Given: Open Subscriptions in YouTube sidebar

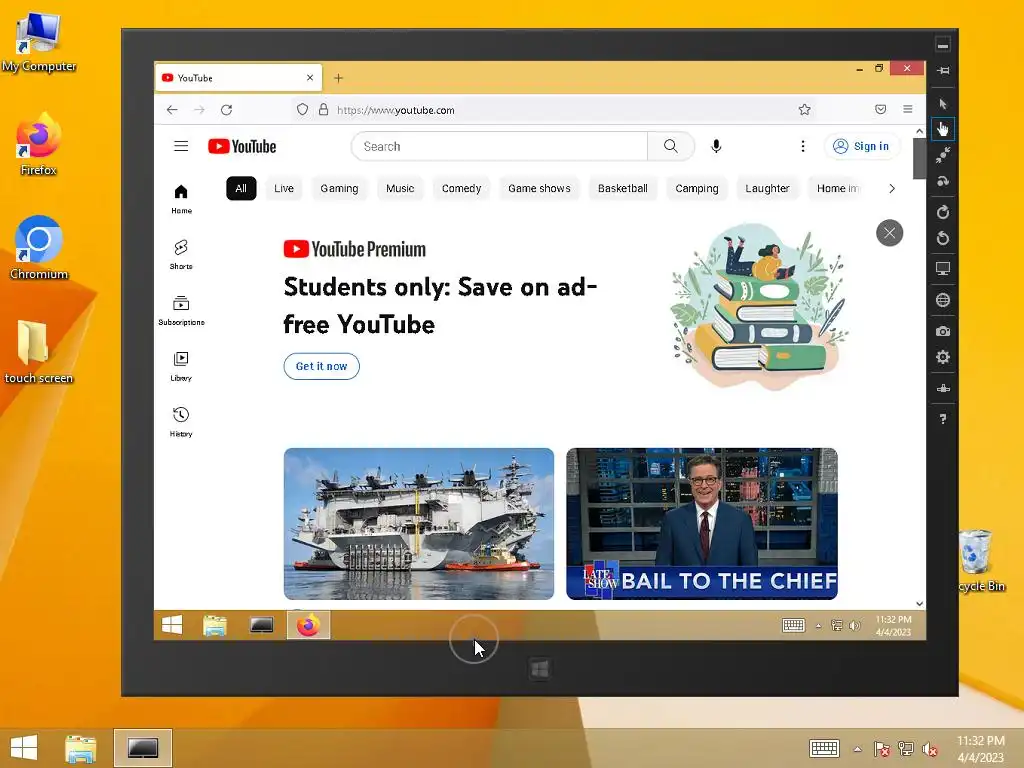Looking at the screenshot, I should click(x=182, y=310).
